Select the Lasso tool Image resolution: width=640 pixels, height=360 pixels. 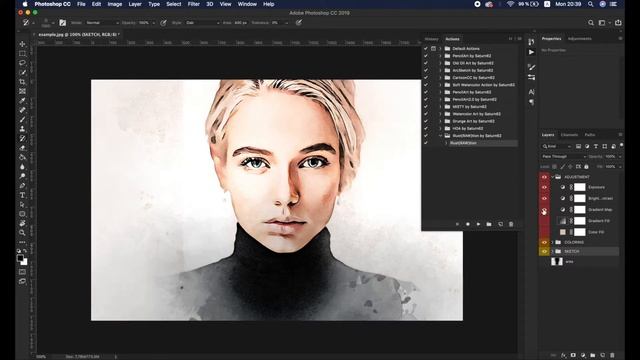click(22, 63)
